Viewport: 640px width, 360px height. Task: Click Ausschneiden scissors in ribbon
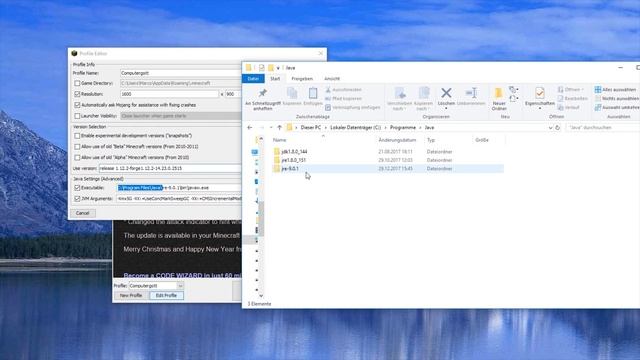click(344, 90)
